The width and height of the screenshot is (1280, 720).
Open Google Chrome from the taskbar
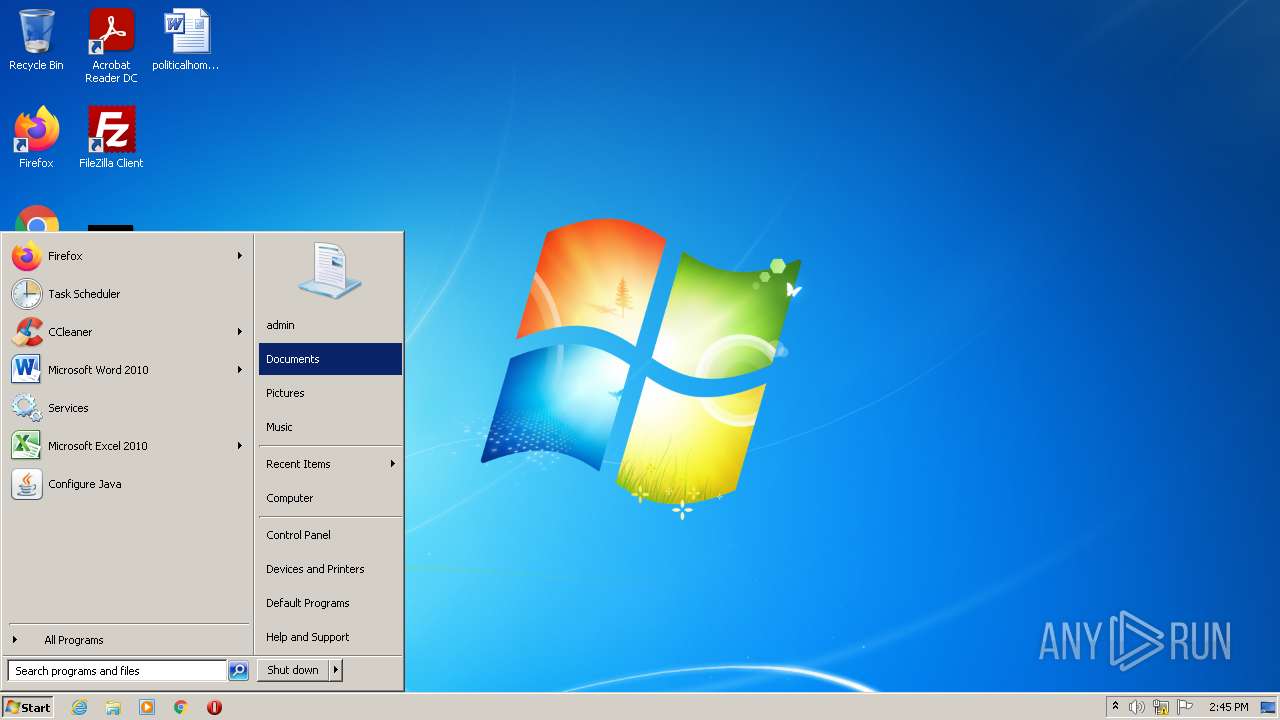(181, 707)
